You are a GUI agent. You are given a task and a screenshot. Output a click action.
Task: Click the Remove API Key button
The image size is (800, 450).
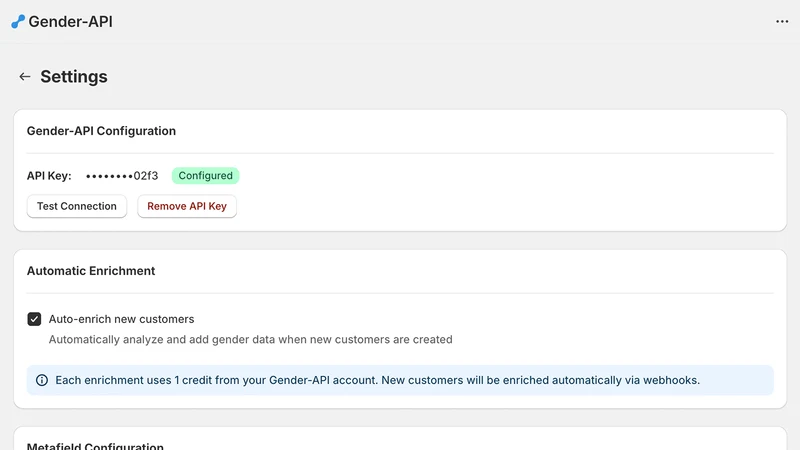187,206
